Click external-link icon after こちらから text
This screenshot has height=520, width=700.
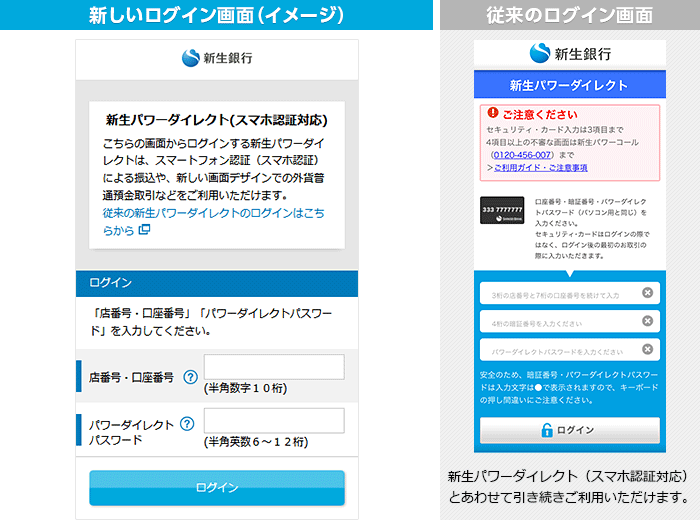coord(144,230)
